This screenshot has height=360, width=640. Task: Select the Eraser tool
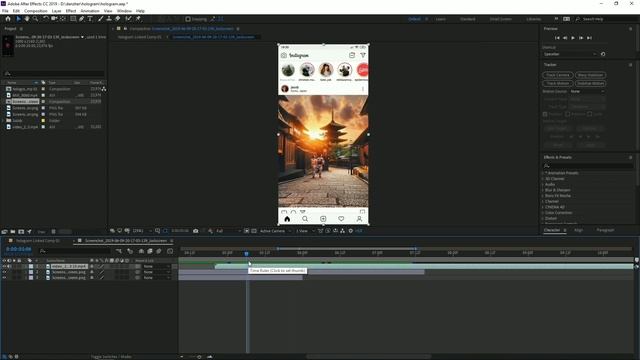tap(118, 19)
